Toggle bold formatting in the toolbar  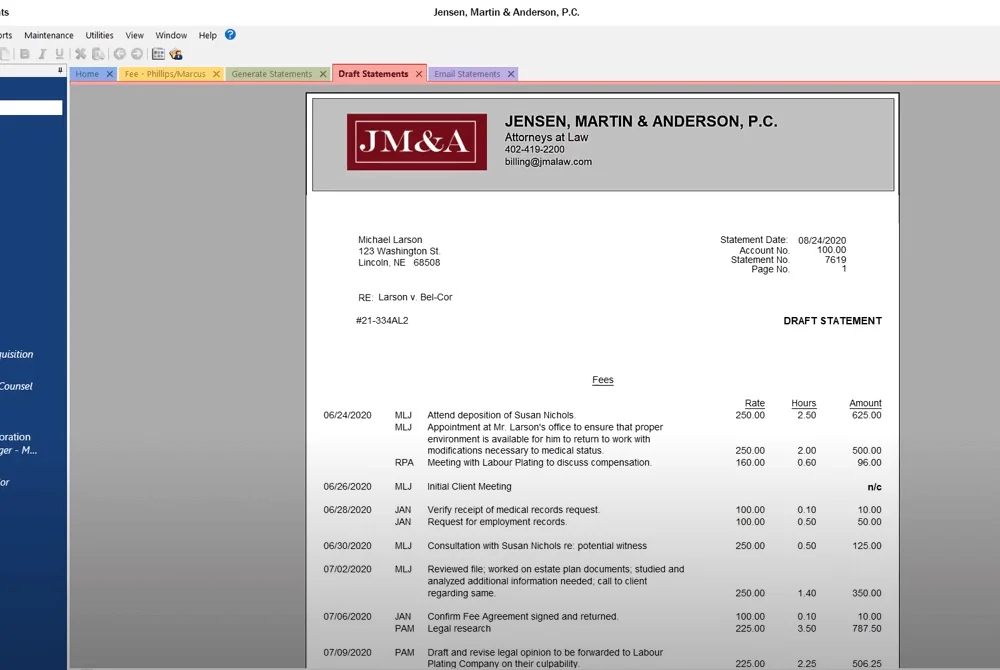click(25, 54)
